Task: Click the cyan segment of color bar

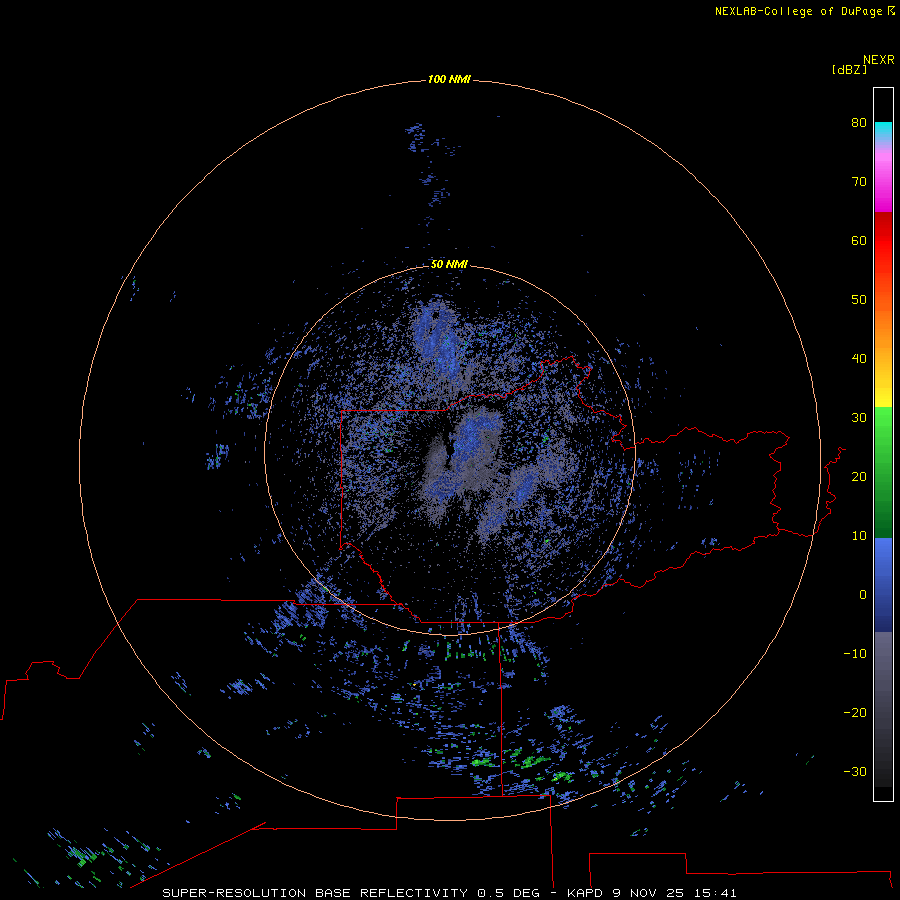Action: click(883, 131)
